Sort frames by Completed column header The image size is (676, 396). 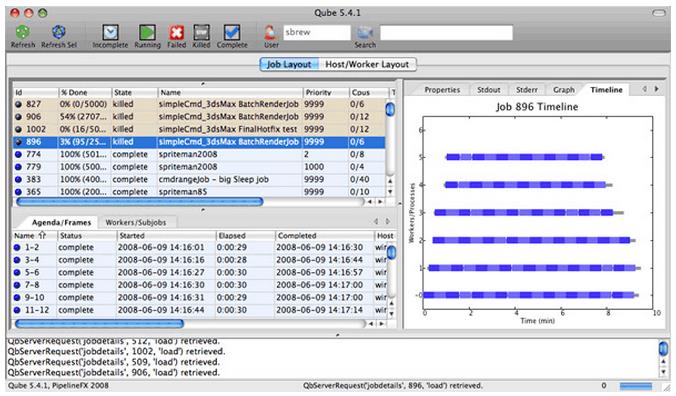point(324,236)
